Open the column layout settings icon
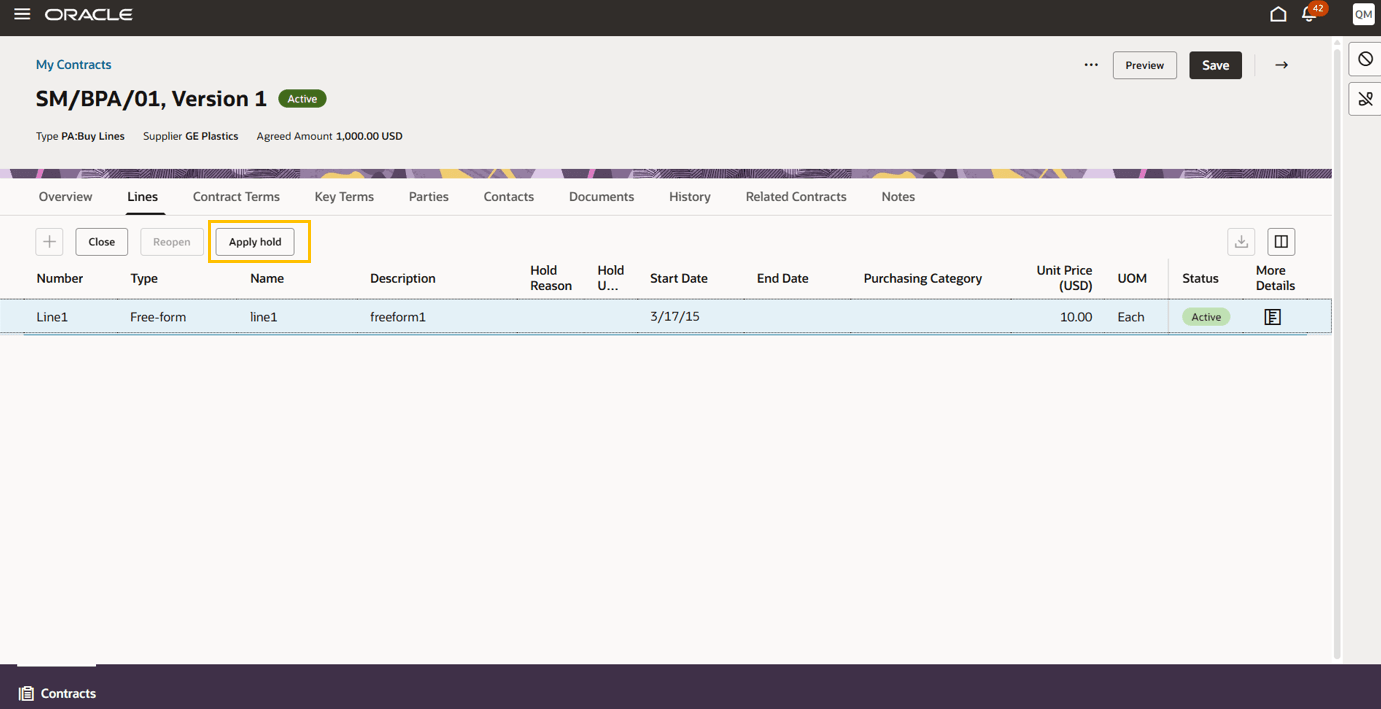 click(x=1281, y=241)
